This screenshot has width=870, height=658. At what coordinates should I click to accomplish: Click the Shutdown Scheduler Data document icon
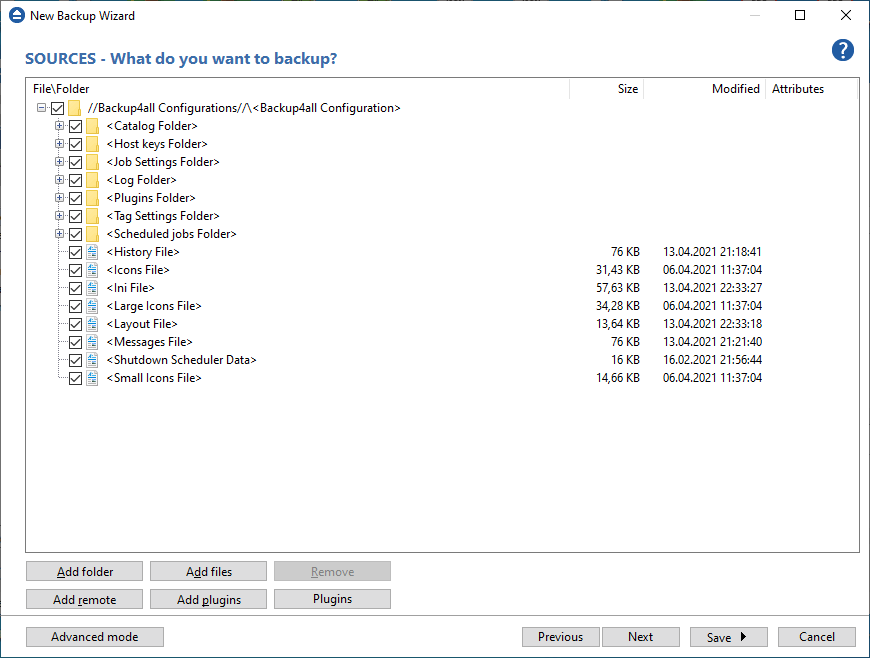pos(93,360)
